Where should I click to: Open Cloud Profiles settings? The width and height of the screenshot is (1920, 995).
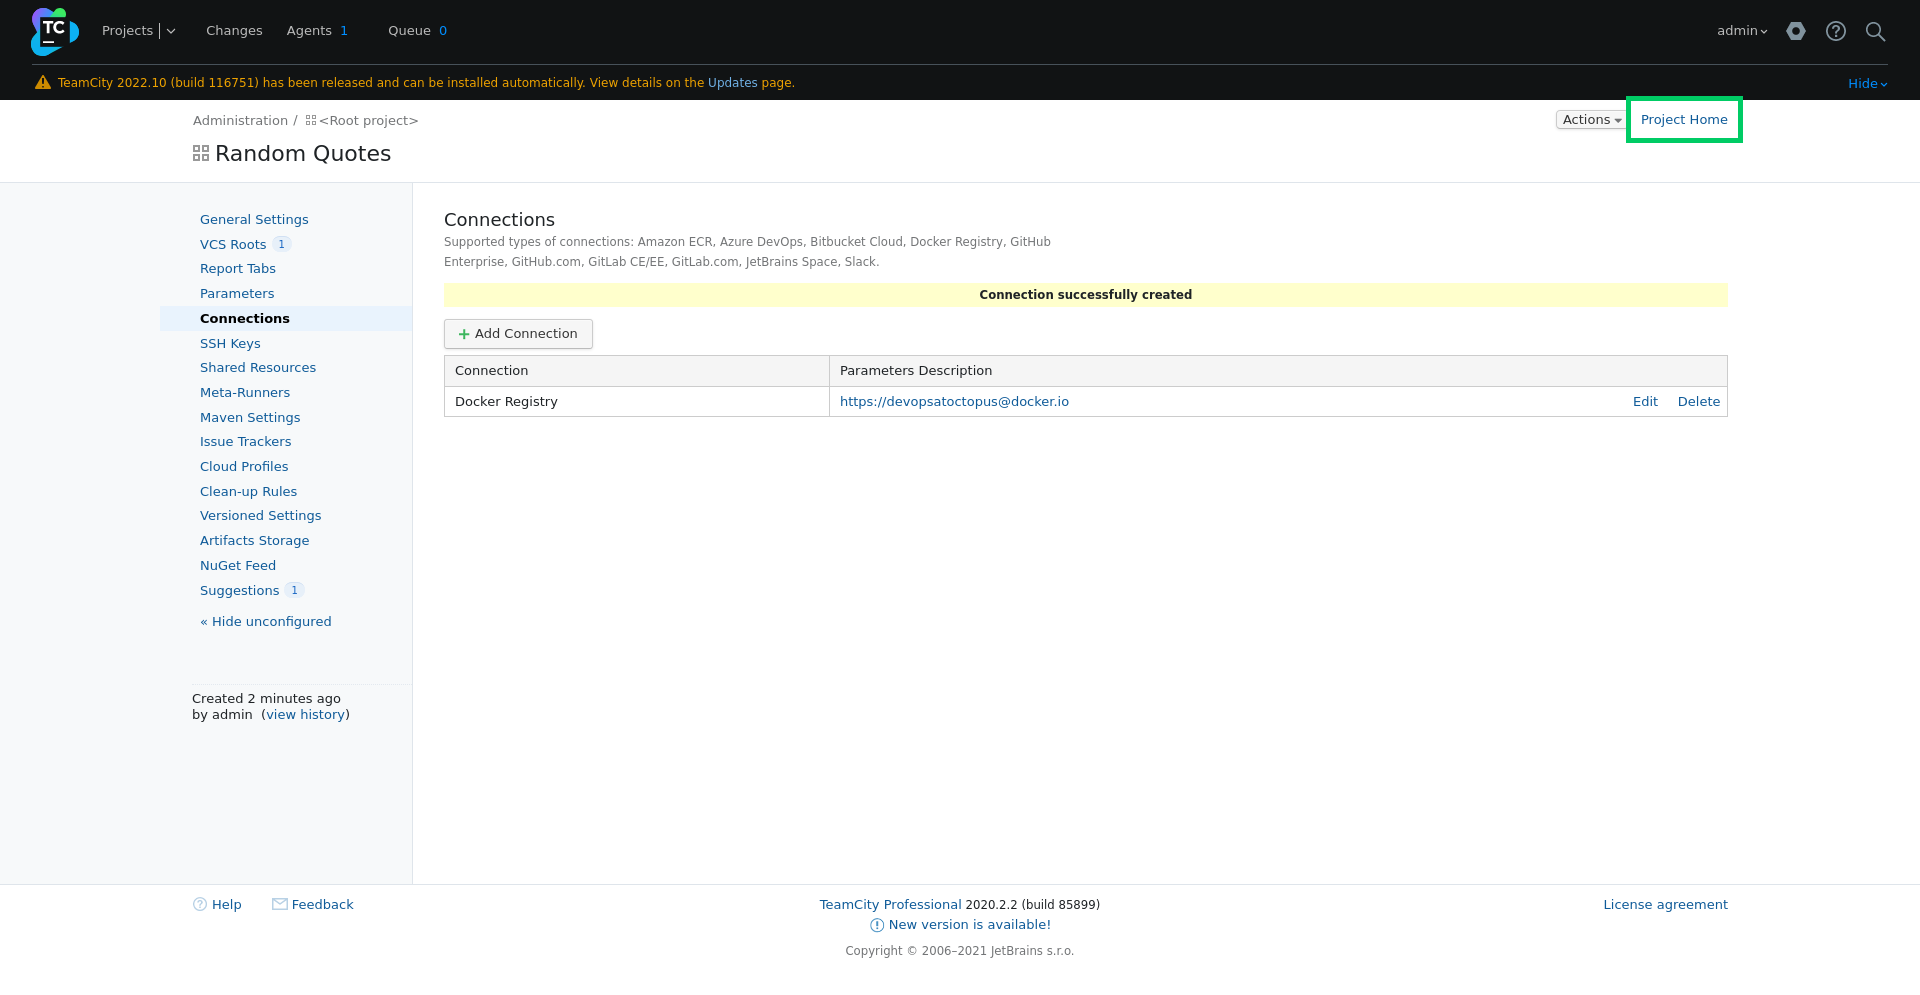[x=244, y=467]
